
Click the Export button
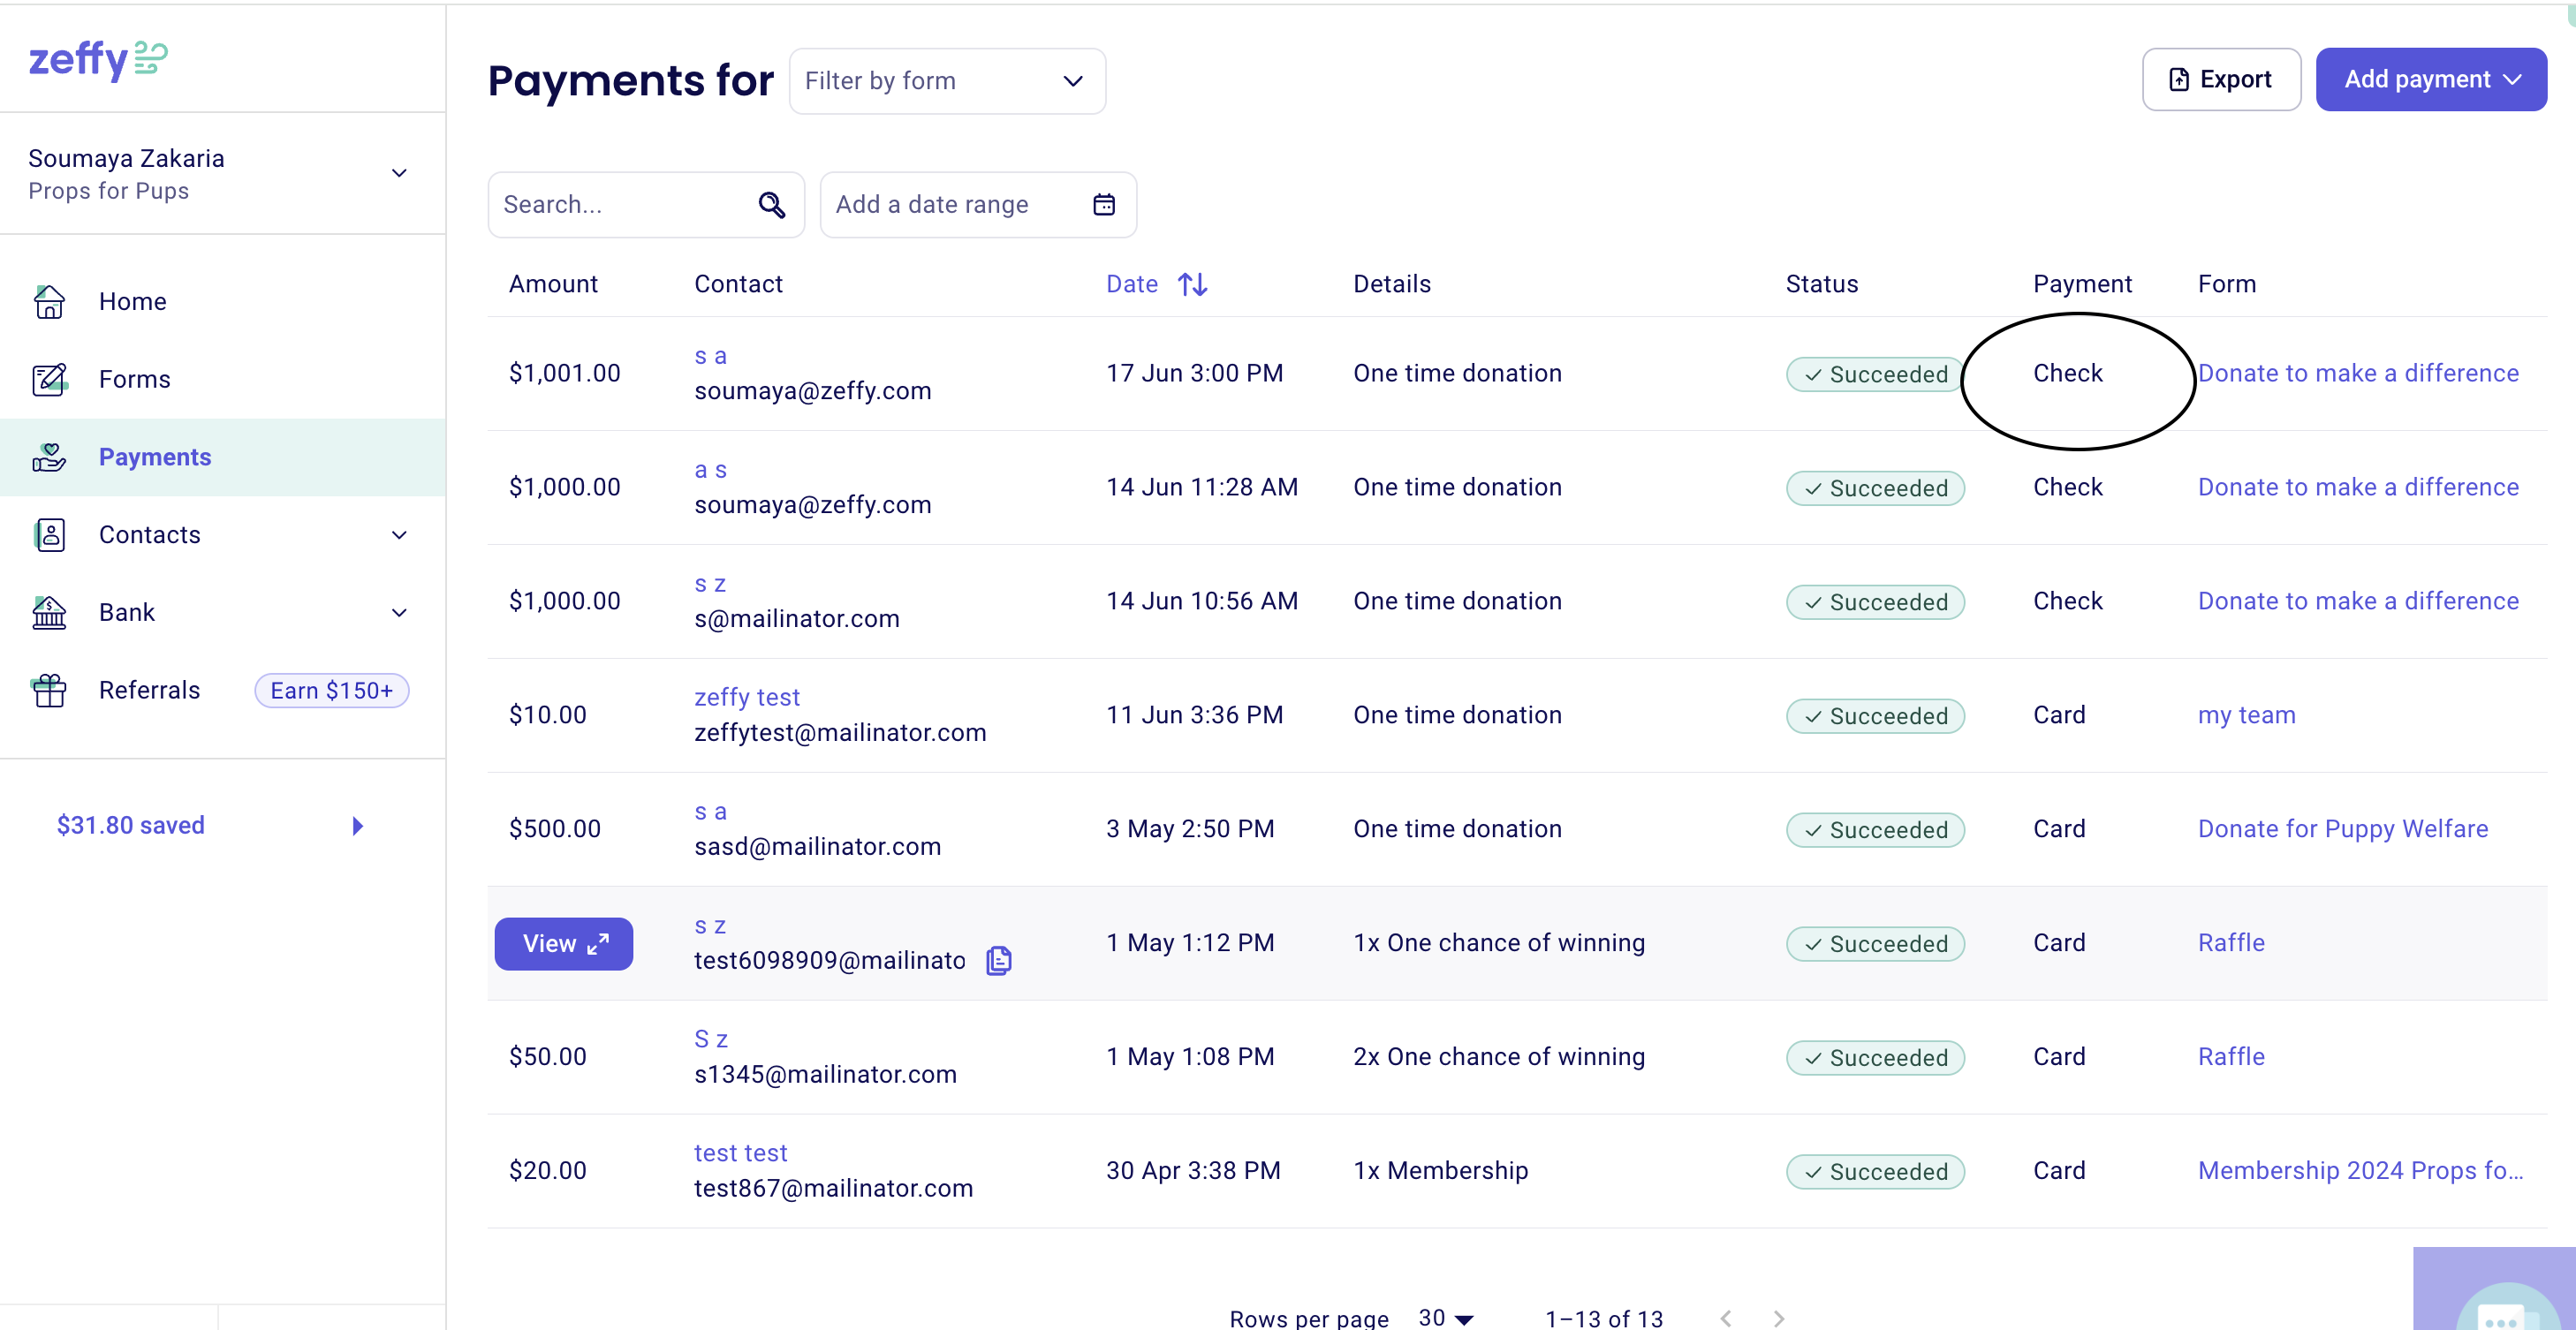pos(2220,79)
